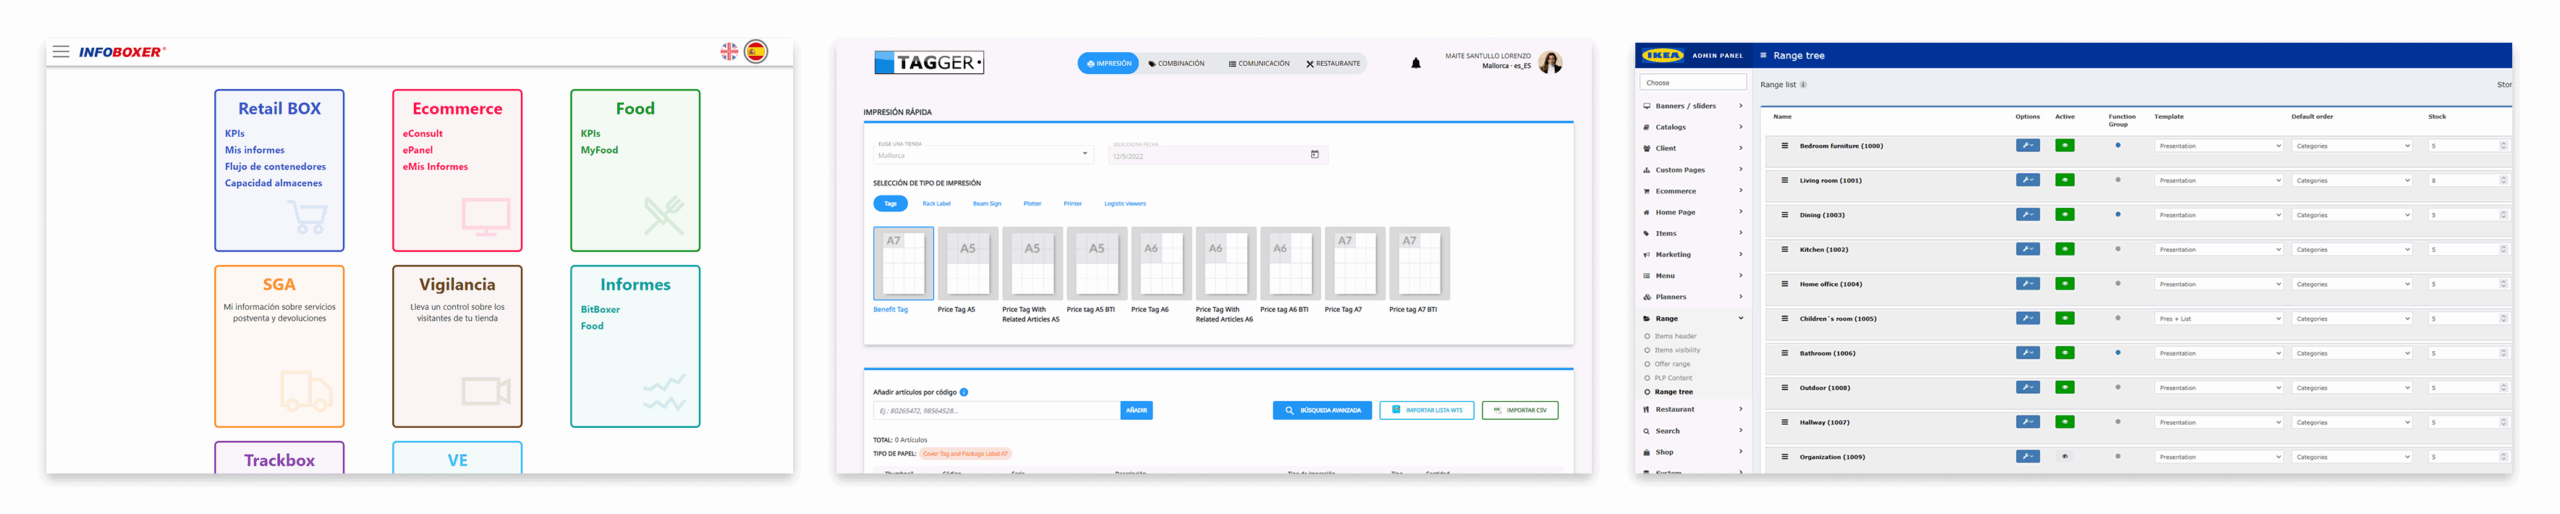Click info icon next to Añadir artículos por código
Image resolution: width=2560 pixels, height=514 pixels.
tap(963, 392)
